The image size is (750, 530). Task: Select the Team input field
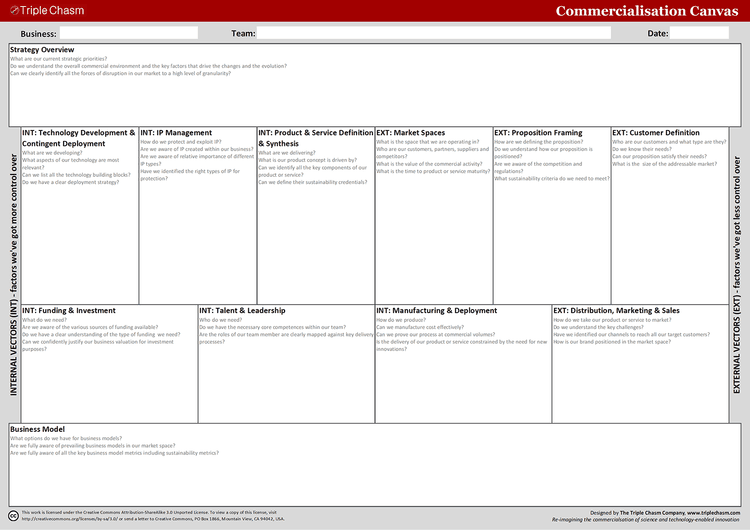pos(433,33)
